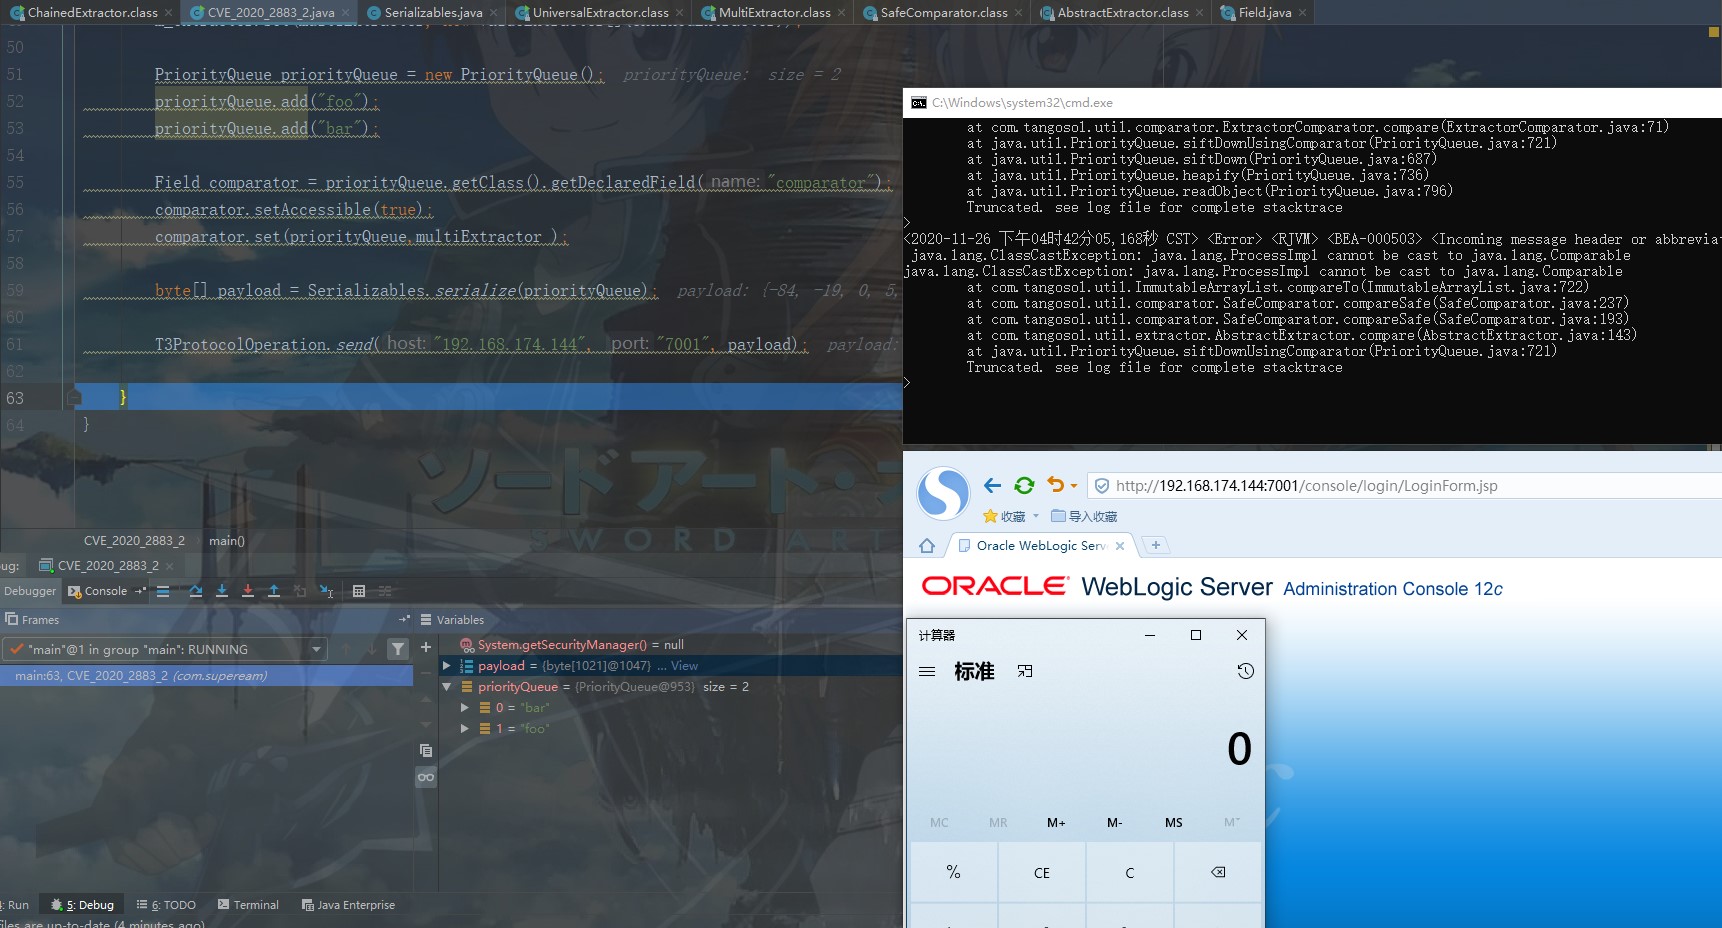Click the browser orange undo icon
This screenshot has height=928, width=1722.
point(1056,485)
